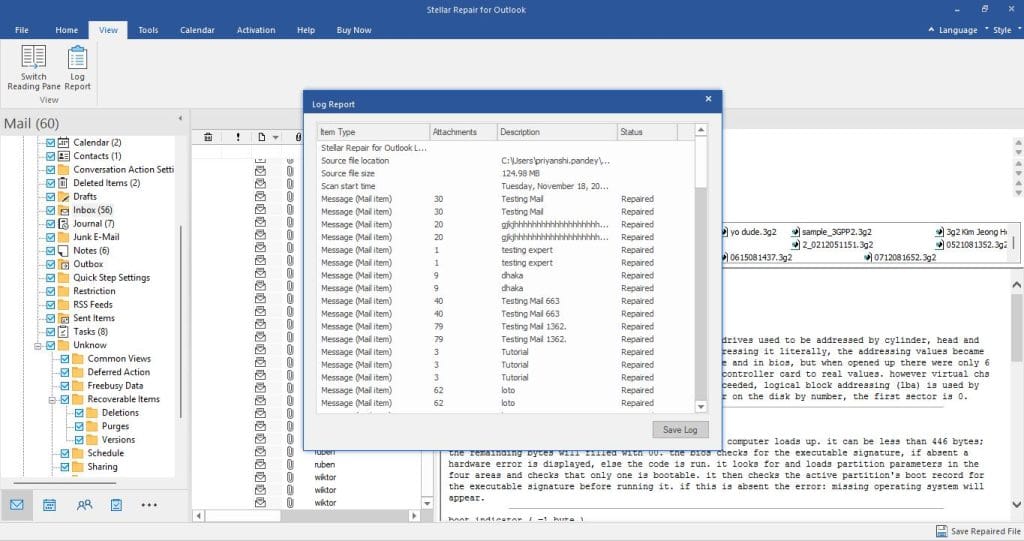The height and width of the screenshot is (541, 1024).
Task: Toggle the Junk E-Mail checkbox
Action: [x=50, y=237]
